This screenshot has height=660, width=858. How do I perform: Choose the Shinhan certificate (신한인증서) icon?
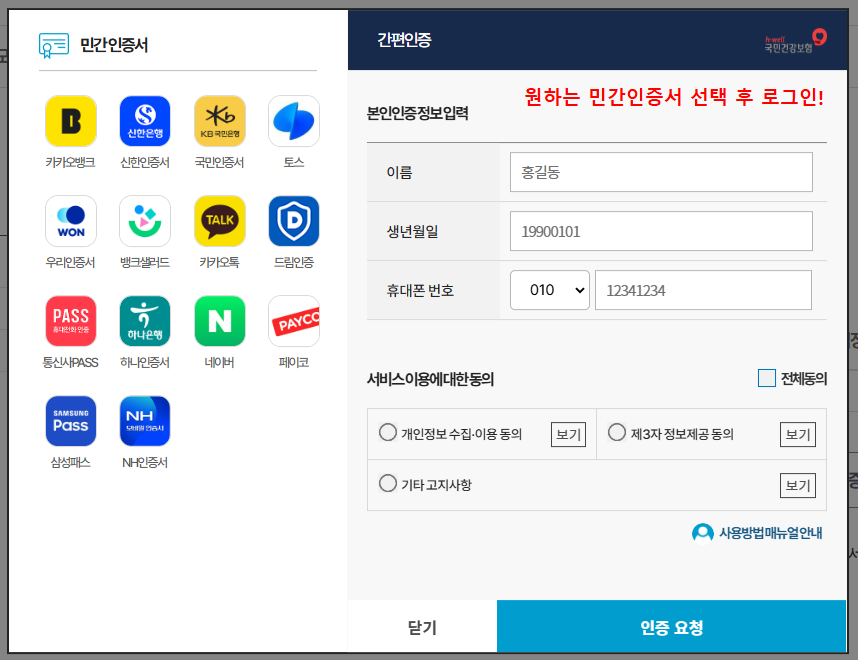145,121
